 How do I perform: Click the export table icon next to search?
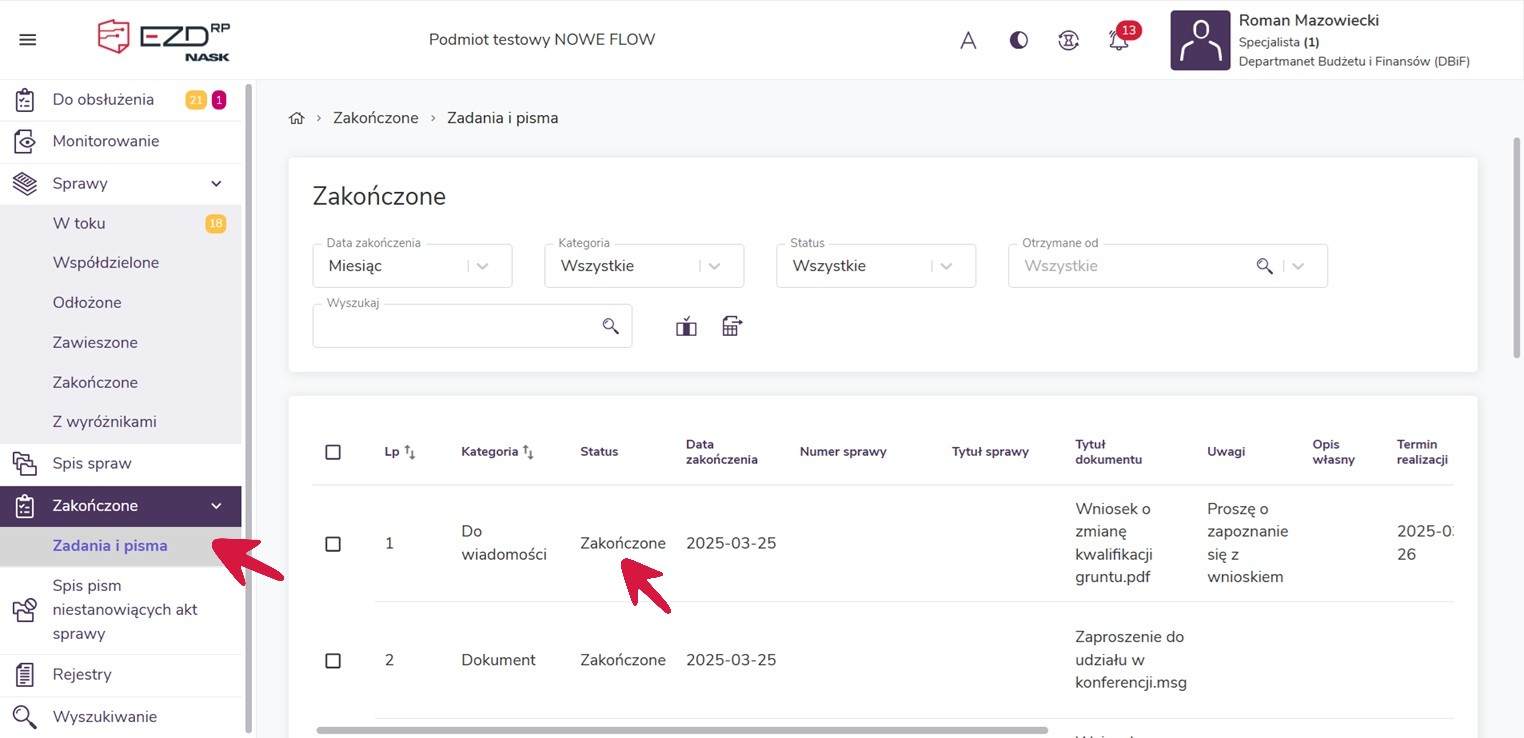(732, 326)
